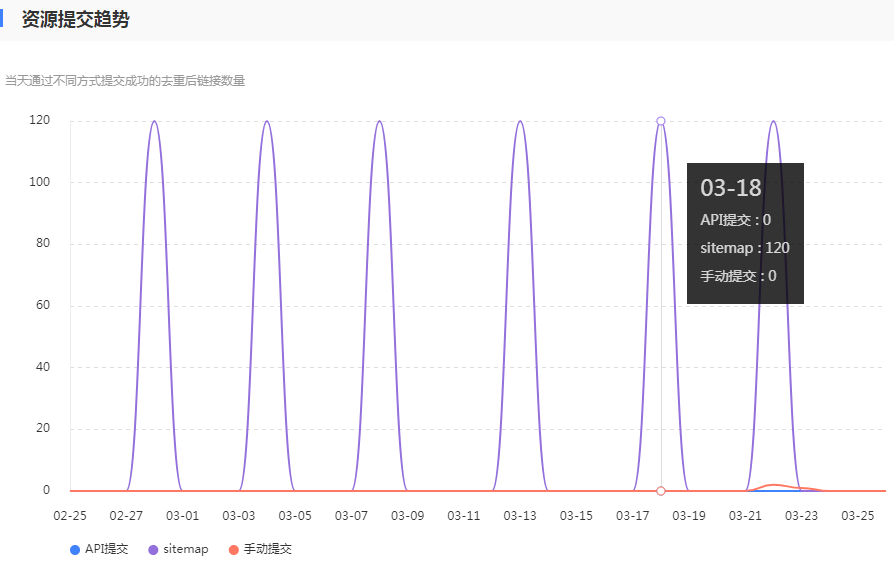Screen dimensions: 894x569
Task: Toggle the sitemap legend series
Action: click(x=178, y=549)
